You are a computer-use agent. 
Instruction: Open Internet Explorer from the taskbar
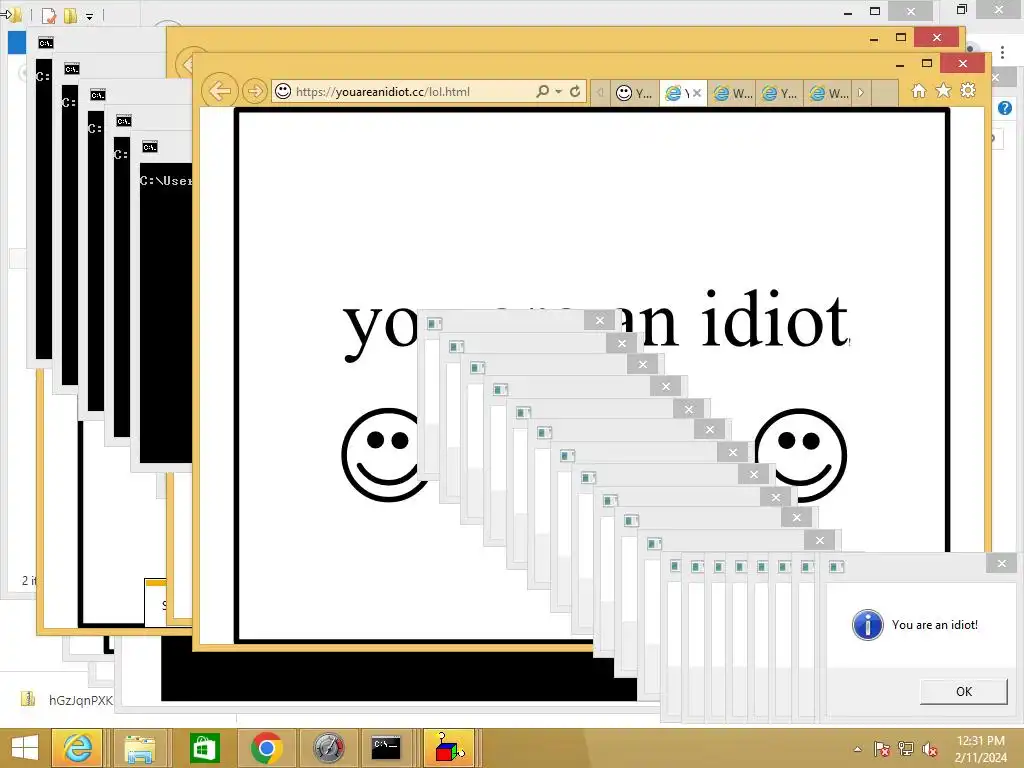[x=77, y=748]
